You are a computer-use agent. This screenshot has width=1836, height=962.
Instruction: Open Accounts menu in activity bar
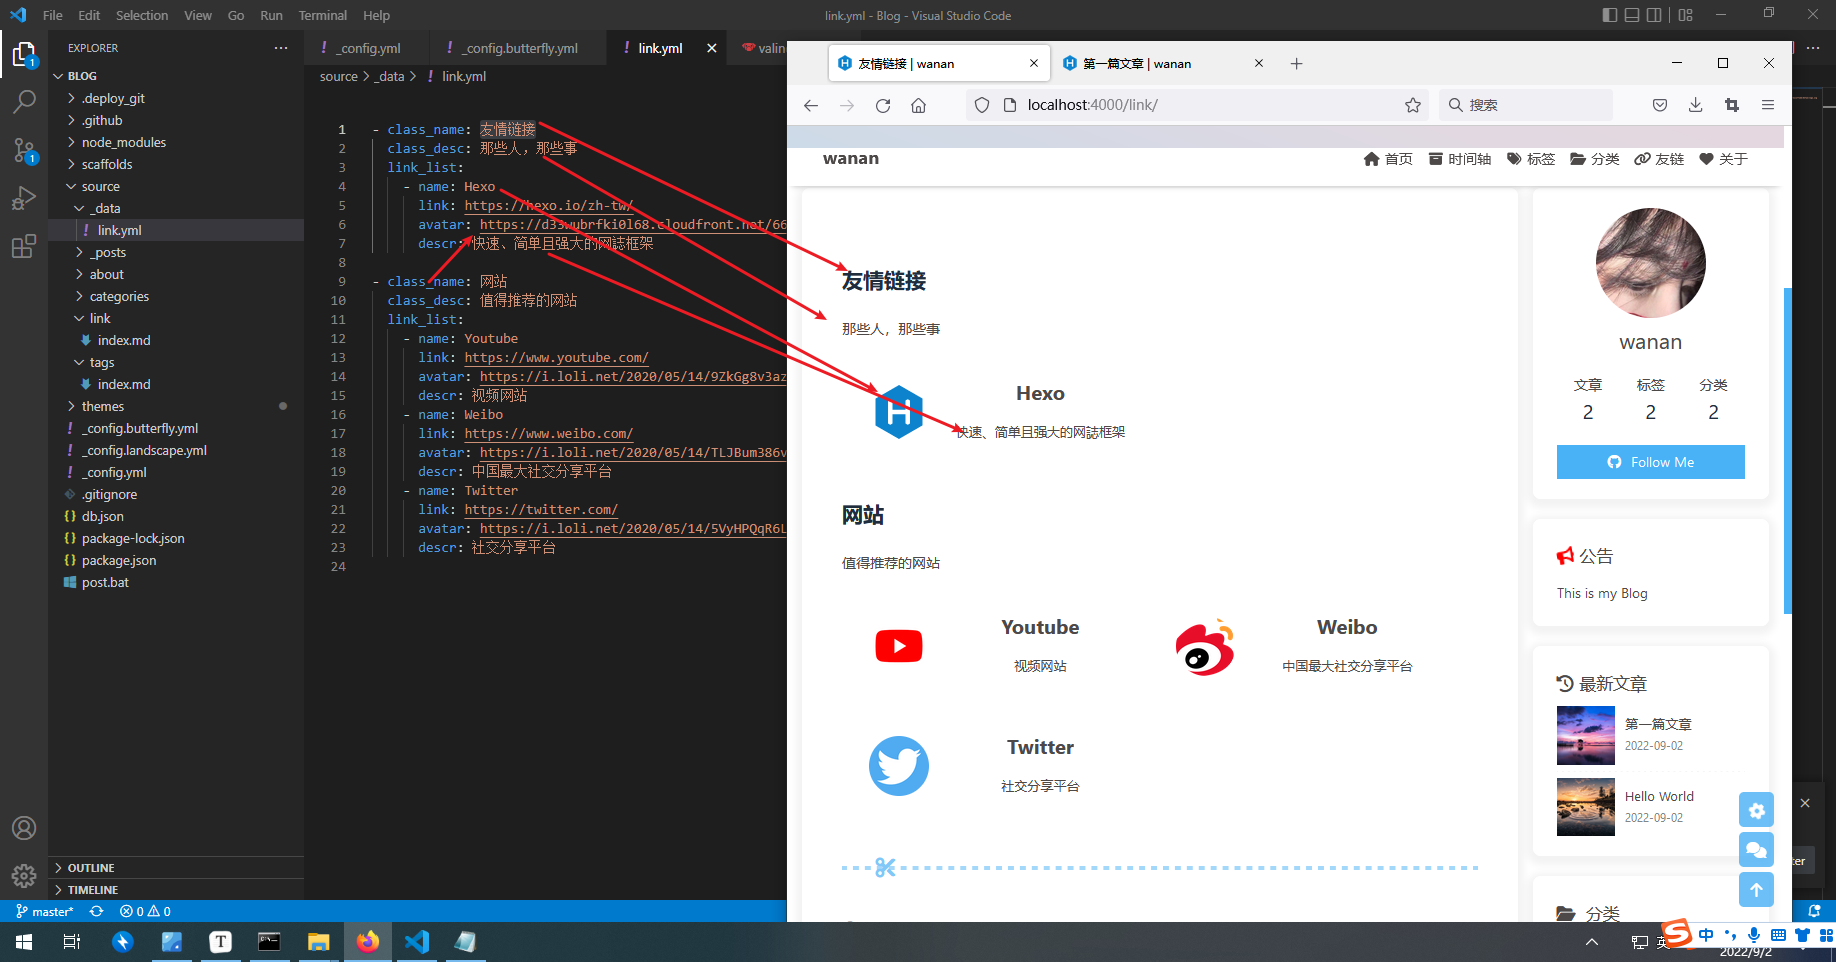24,828
